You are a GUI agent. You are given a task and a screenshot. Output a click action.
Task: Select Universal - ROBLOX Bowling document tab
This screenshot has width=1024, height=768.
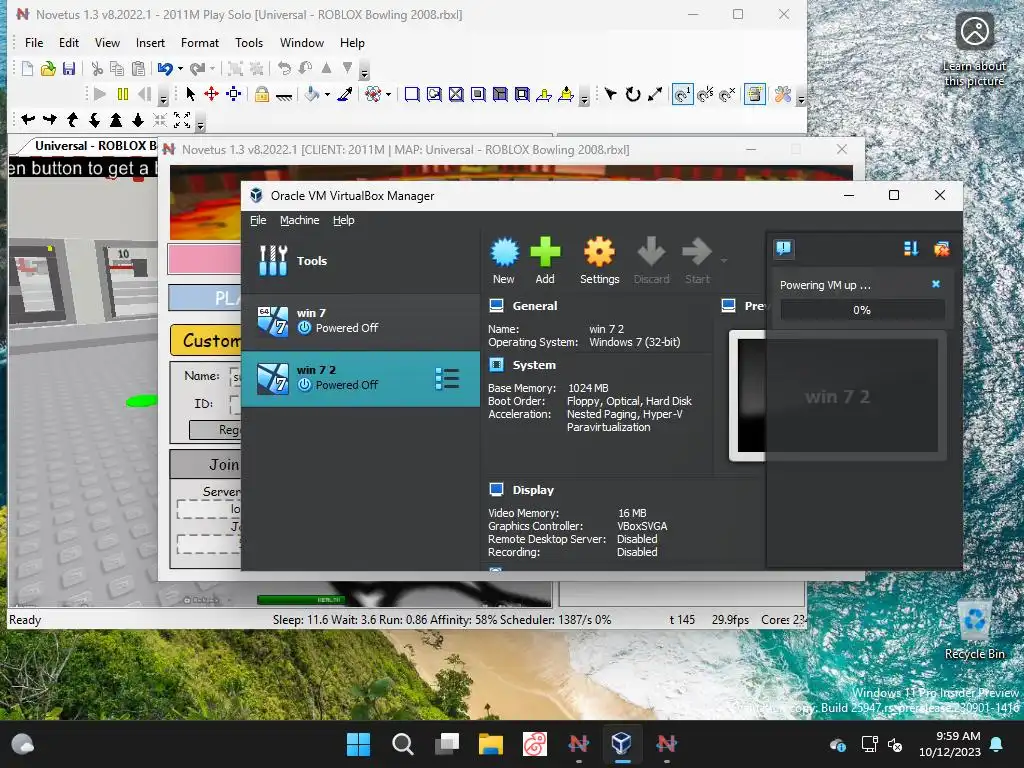click(x=91, y=146)
